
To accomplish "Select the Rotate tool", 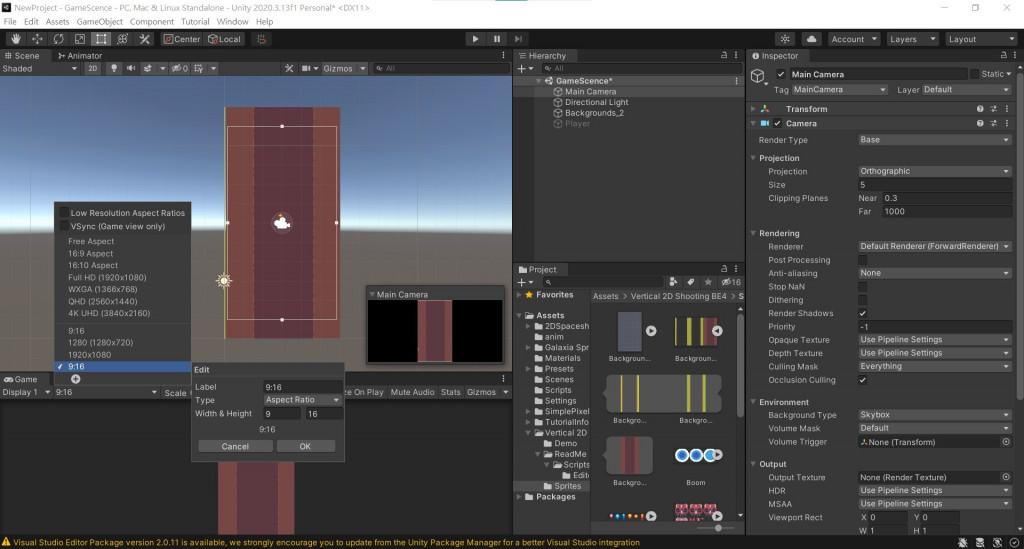I will tap(59, 39).
